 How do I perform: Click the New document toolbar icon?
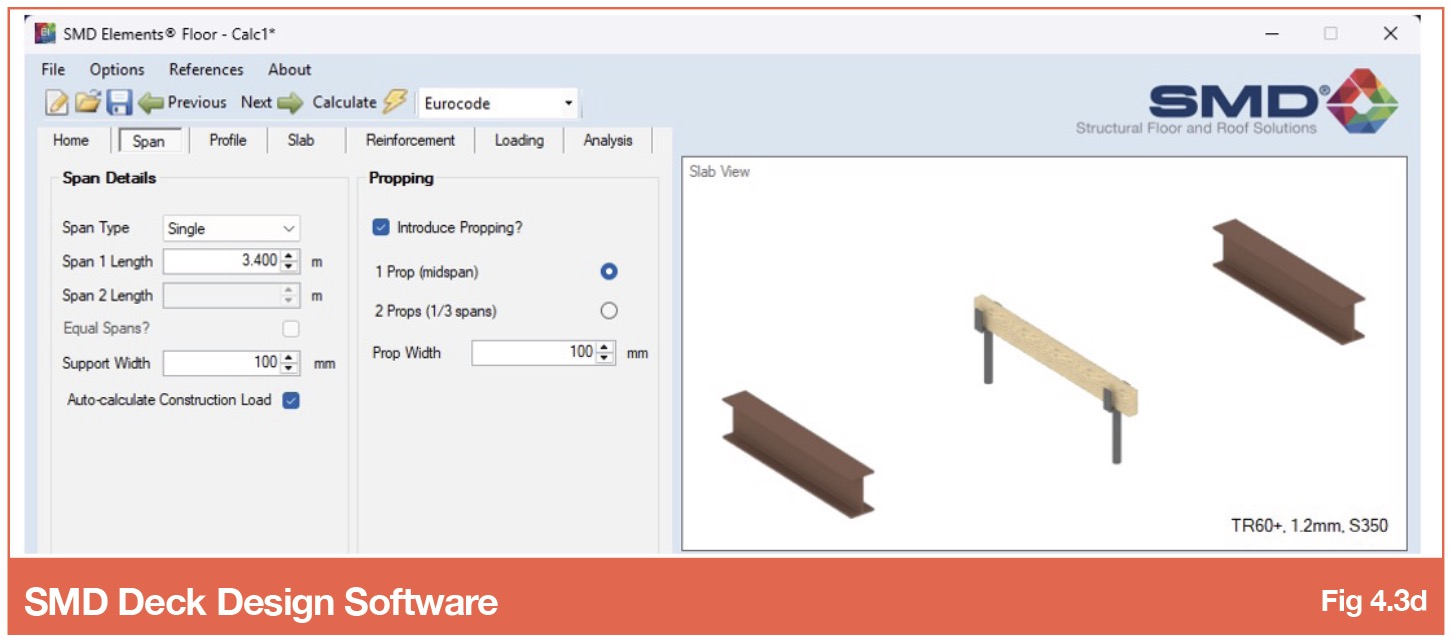[x=57, y=102]
